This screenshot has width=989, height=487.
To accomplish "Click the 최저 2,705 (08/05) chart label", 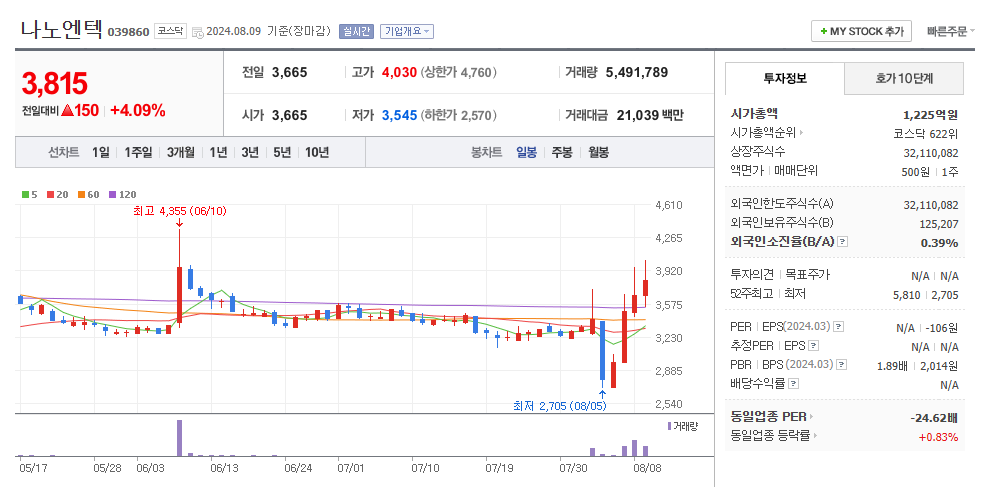I will (559, 406).
